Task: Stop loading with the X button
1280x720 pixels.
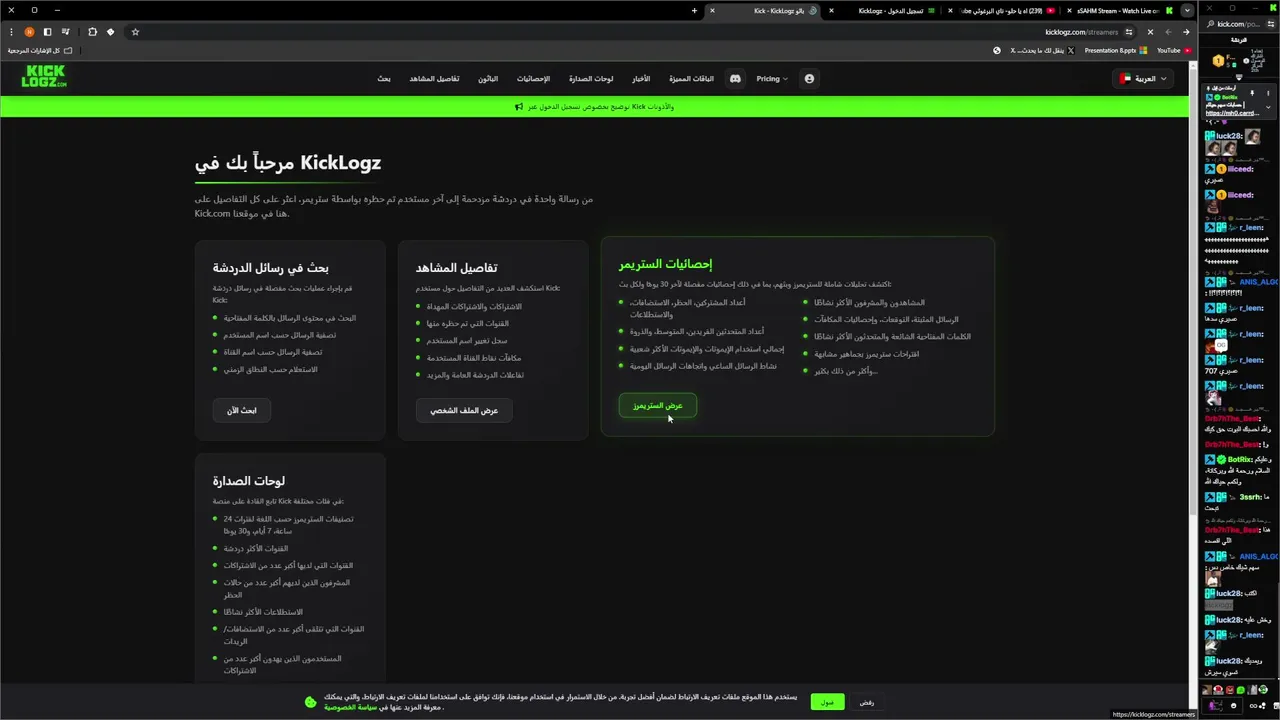Action: (x=1150, y=32)
